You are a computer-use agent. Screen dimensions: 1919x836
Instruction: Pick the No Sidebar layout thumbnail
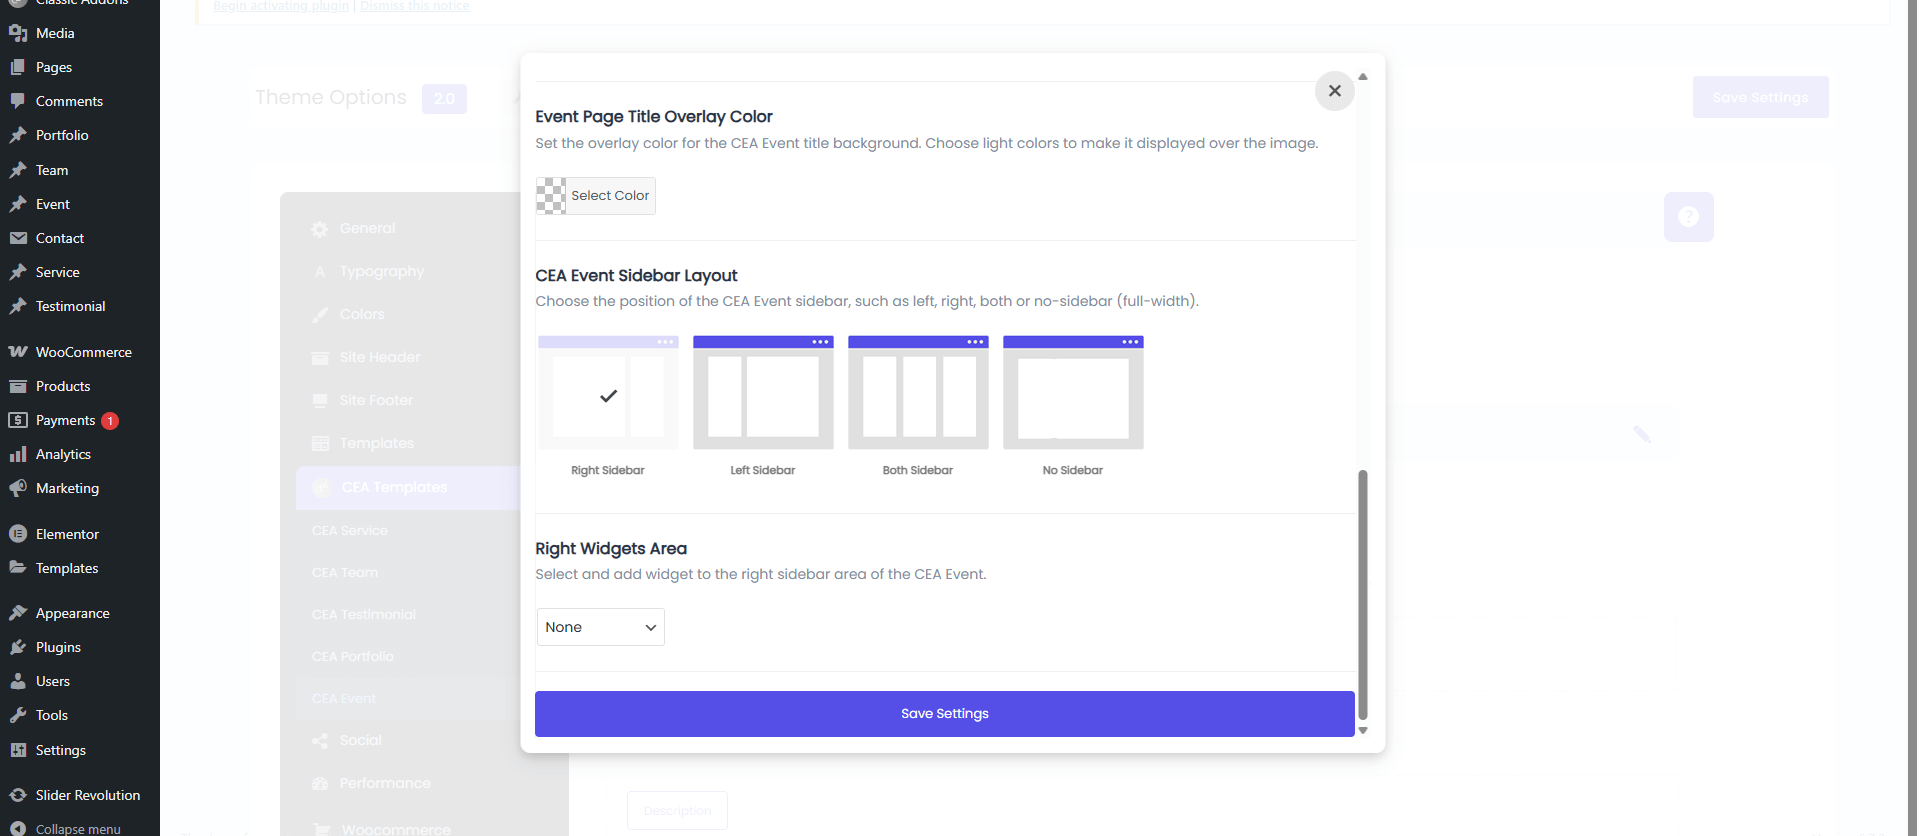pos(1073,393)
